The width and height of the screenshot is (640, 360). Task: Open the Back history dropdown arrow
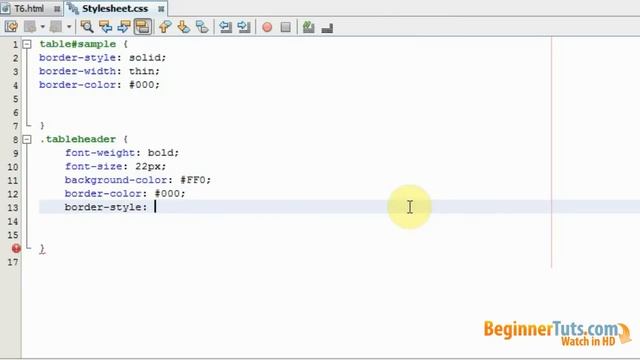(x=42, y=27)
